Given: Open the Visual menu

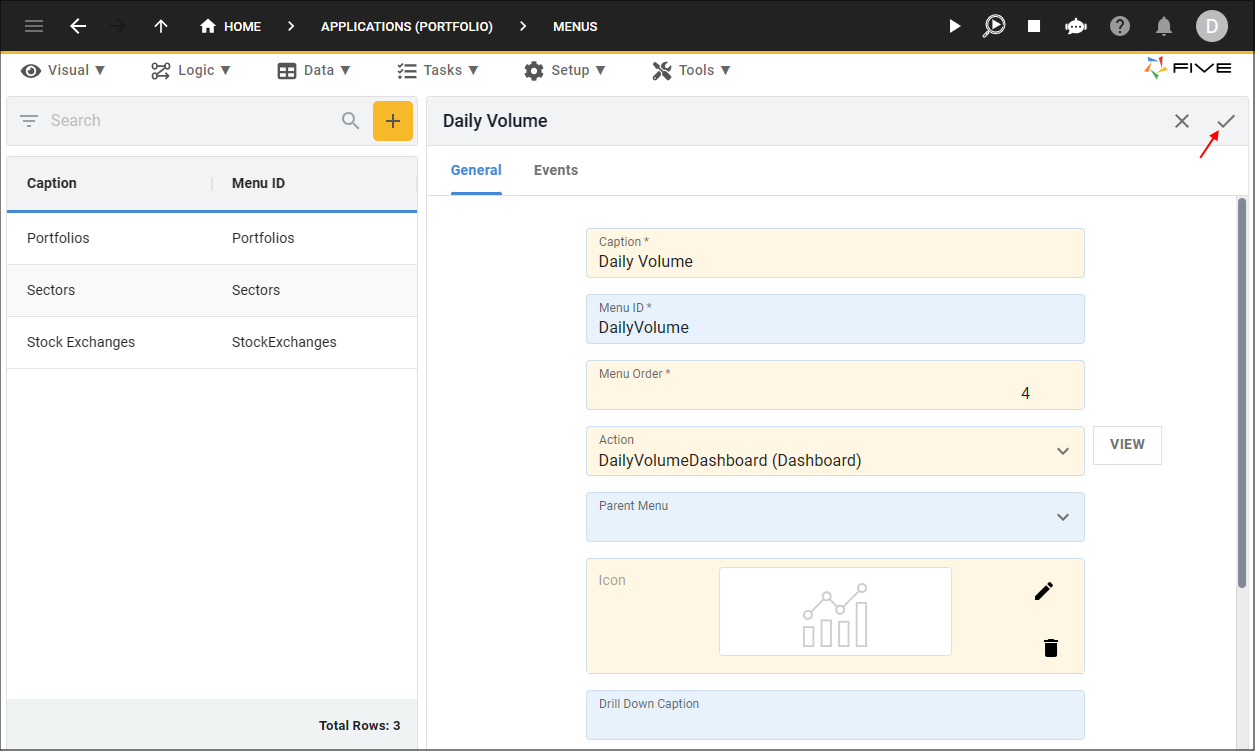Looking at the screenshot, I should click(64, 70).
